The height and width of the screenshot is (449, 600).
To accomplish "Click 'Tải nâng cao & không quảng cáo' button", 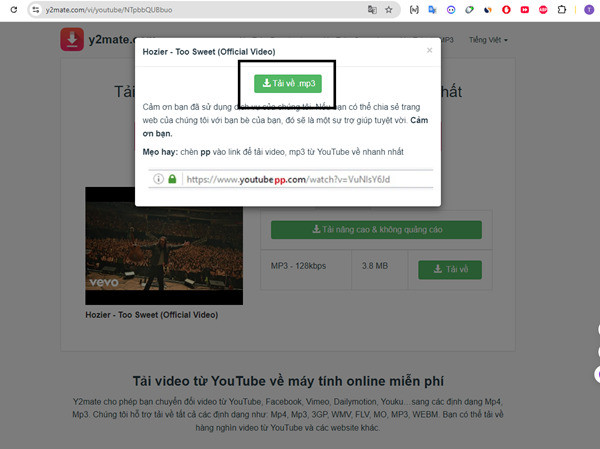I will tap(376, 230).
